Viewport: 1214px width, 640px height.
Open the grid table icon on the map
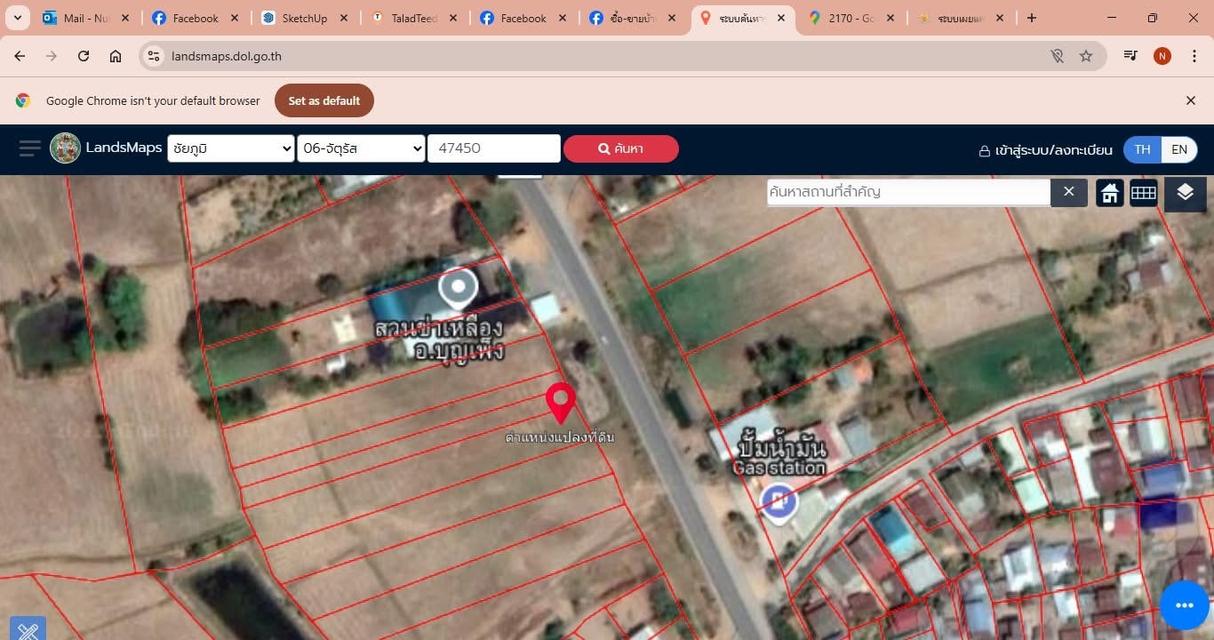(x=1143, y=193)
